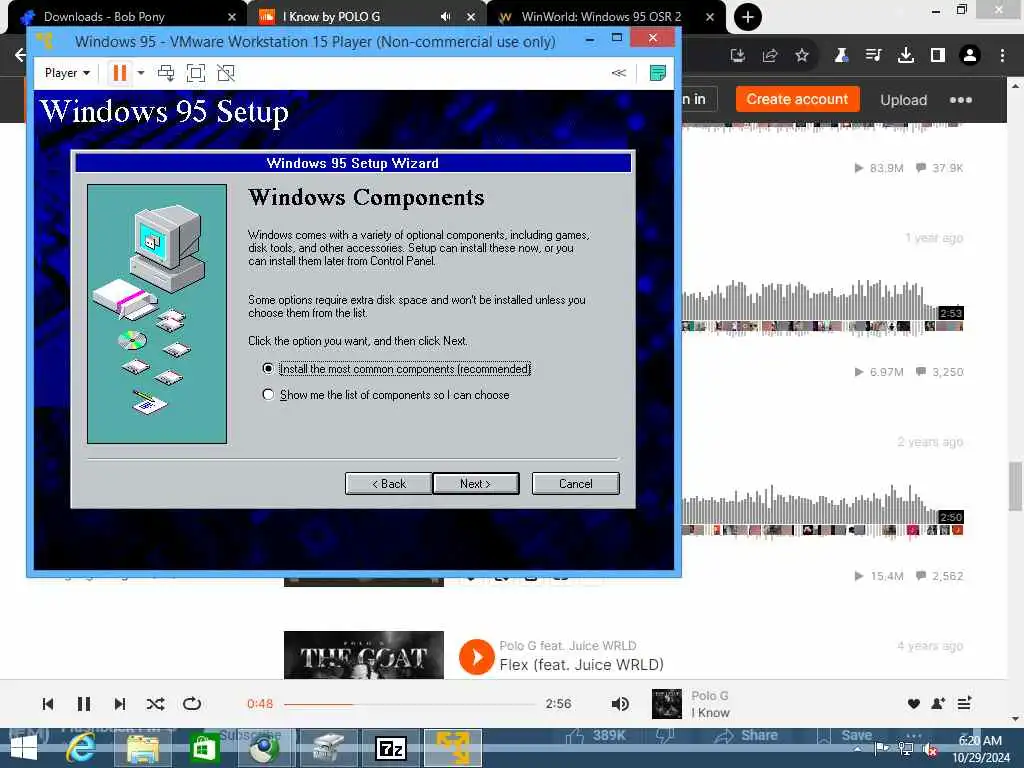1024x768 pixels.
Task: Seek within the song progress bar
Action: [x=409, y=704]
